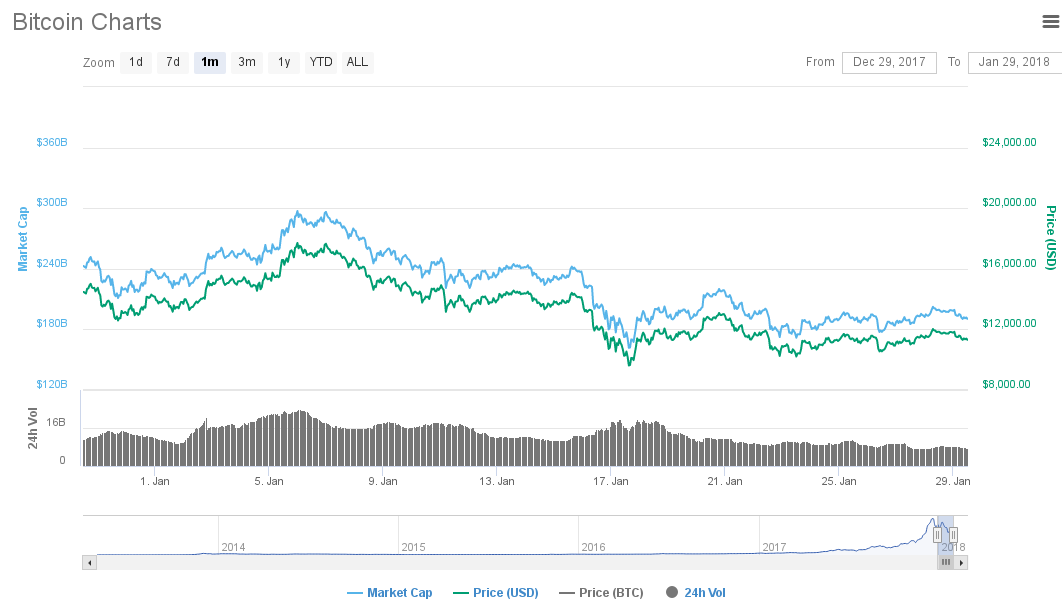The width and height of the screenshot is (1062, 604).
Task: Switch zoom to 3m
Action: (x=247, y=62)
